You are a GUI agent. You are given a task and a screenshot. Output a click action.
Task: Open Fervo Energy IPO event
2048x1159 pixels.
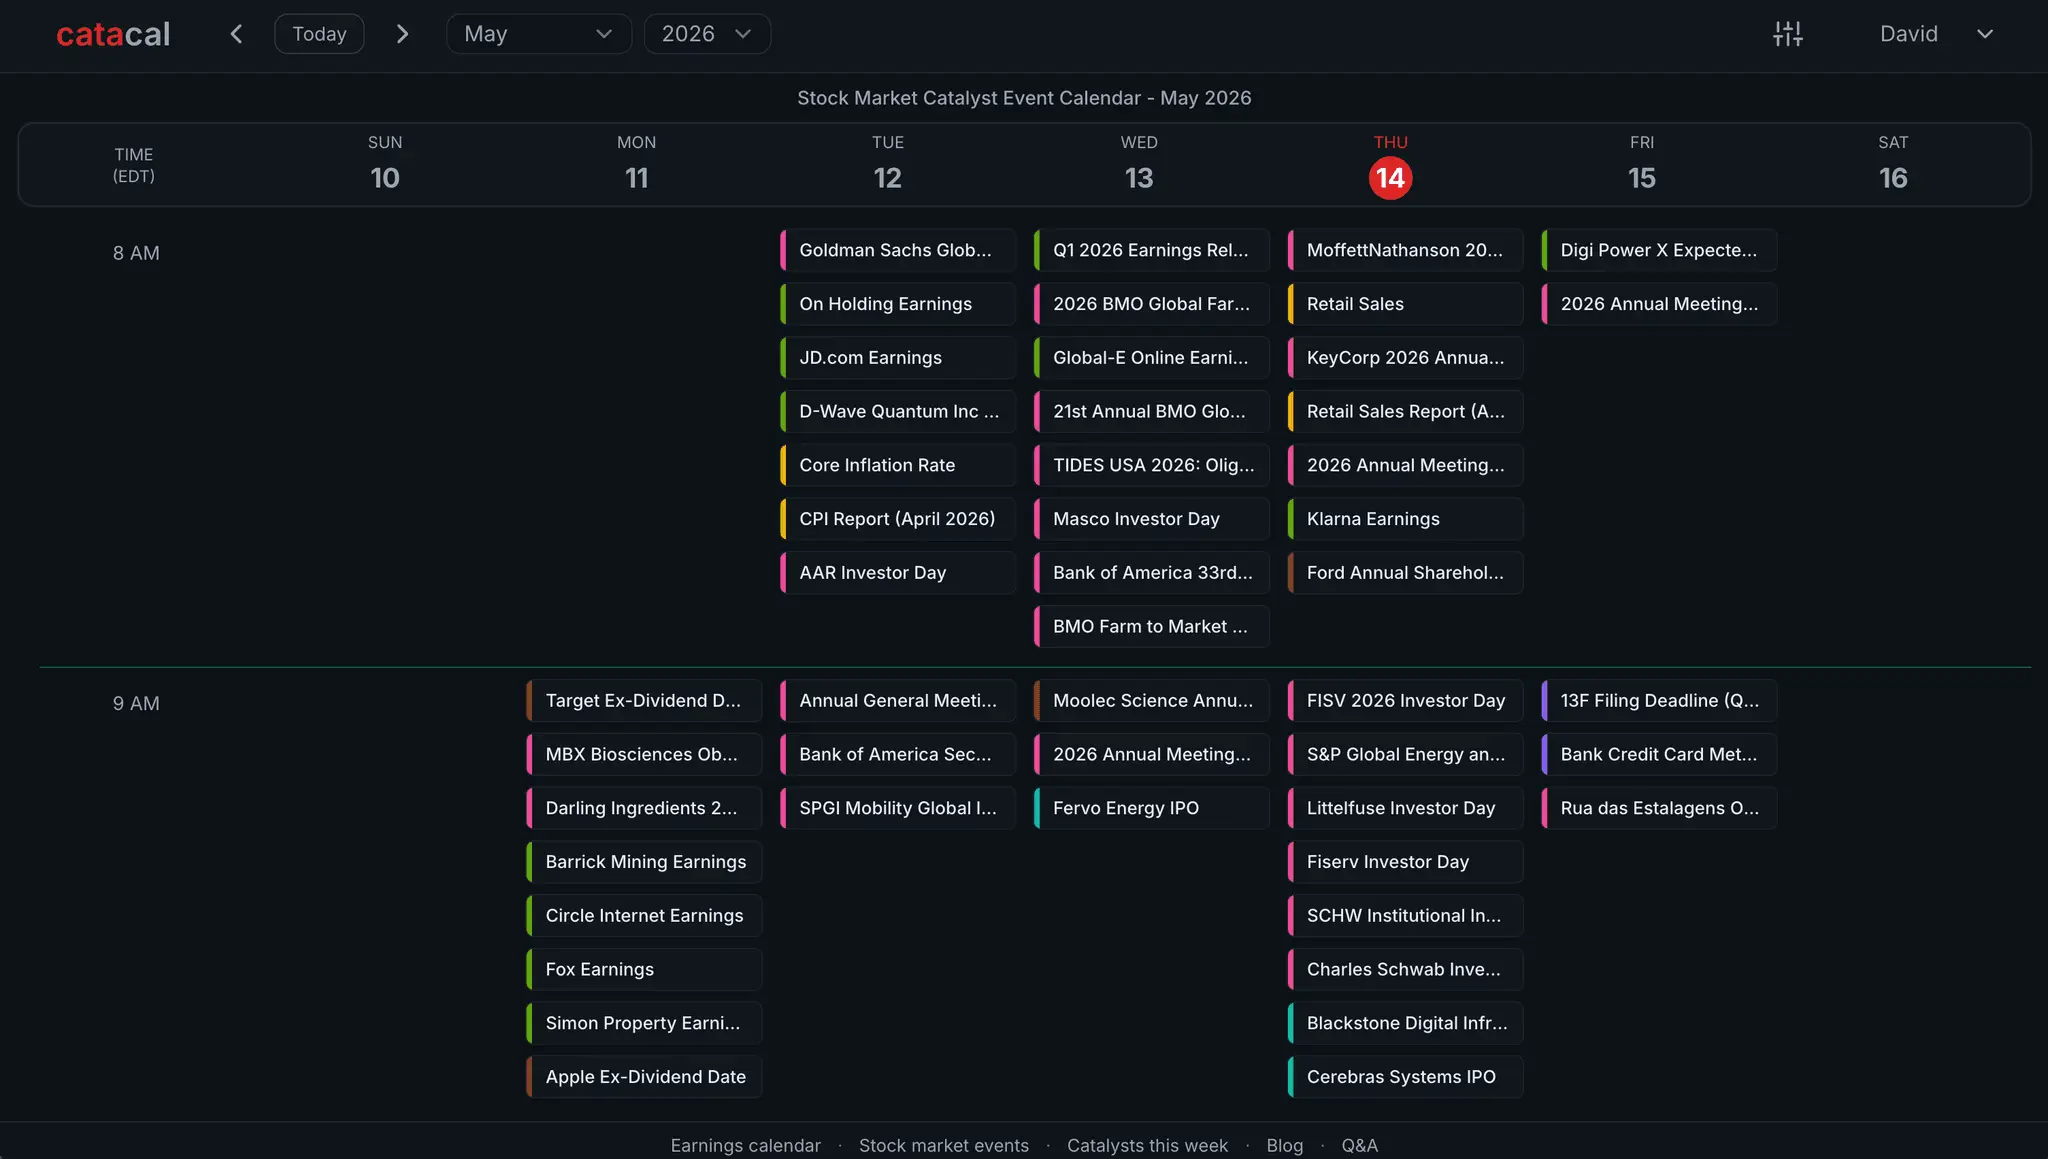click(1152, 808)
